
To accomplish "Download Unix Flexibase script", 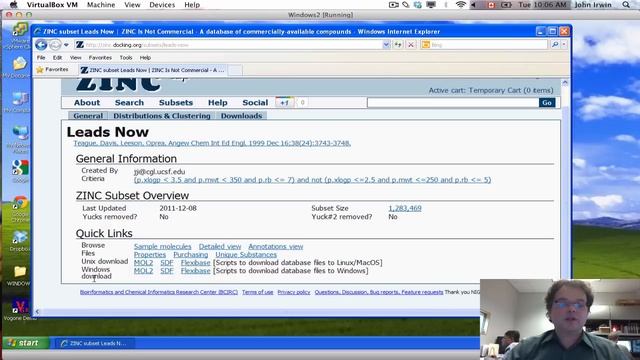I will point(196,263).
